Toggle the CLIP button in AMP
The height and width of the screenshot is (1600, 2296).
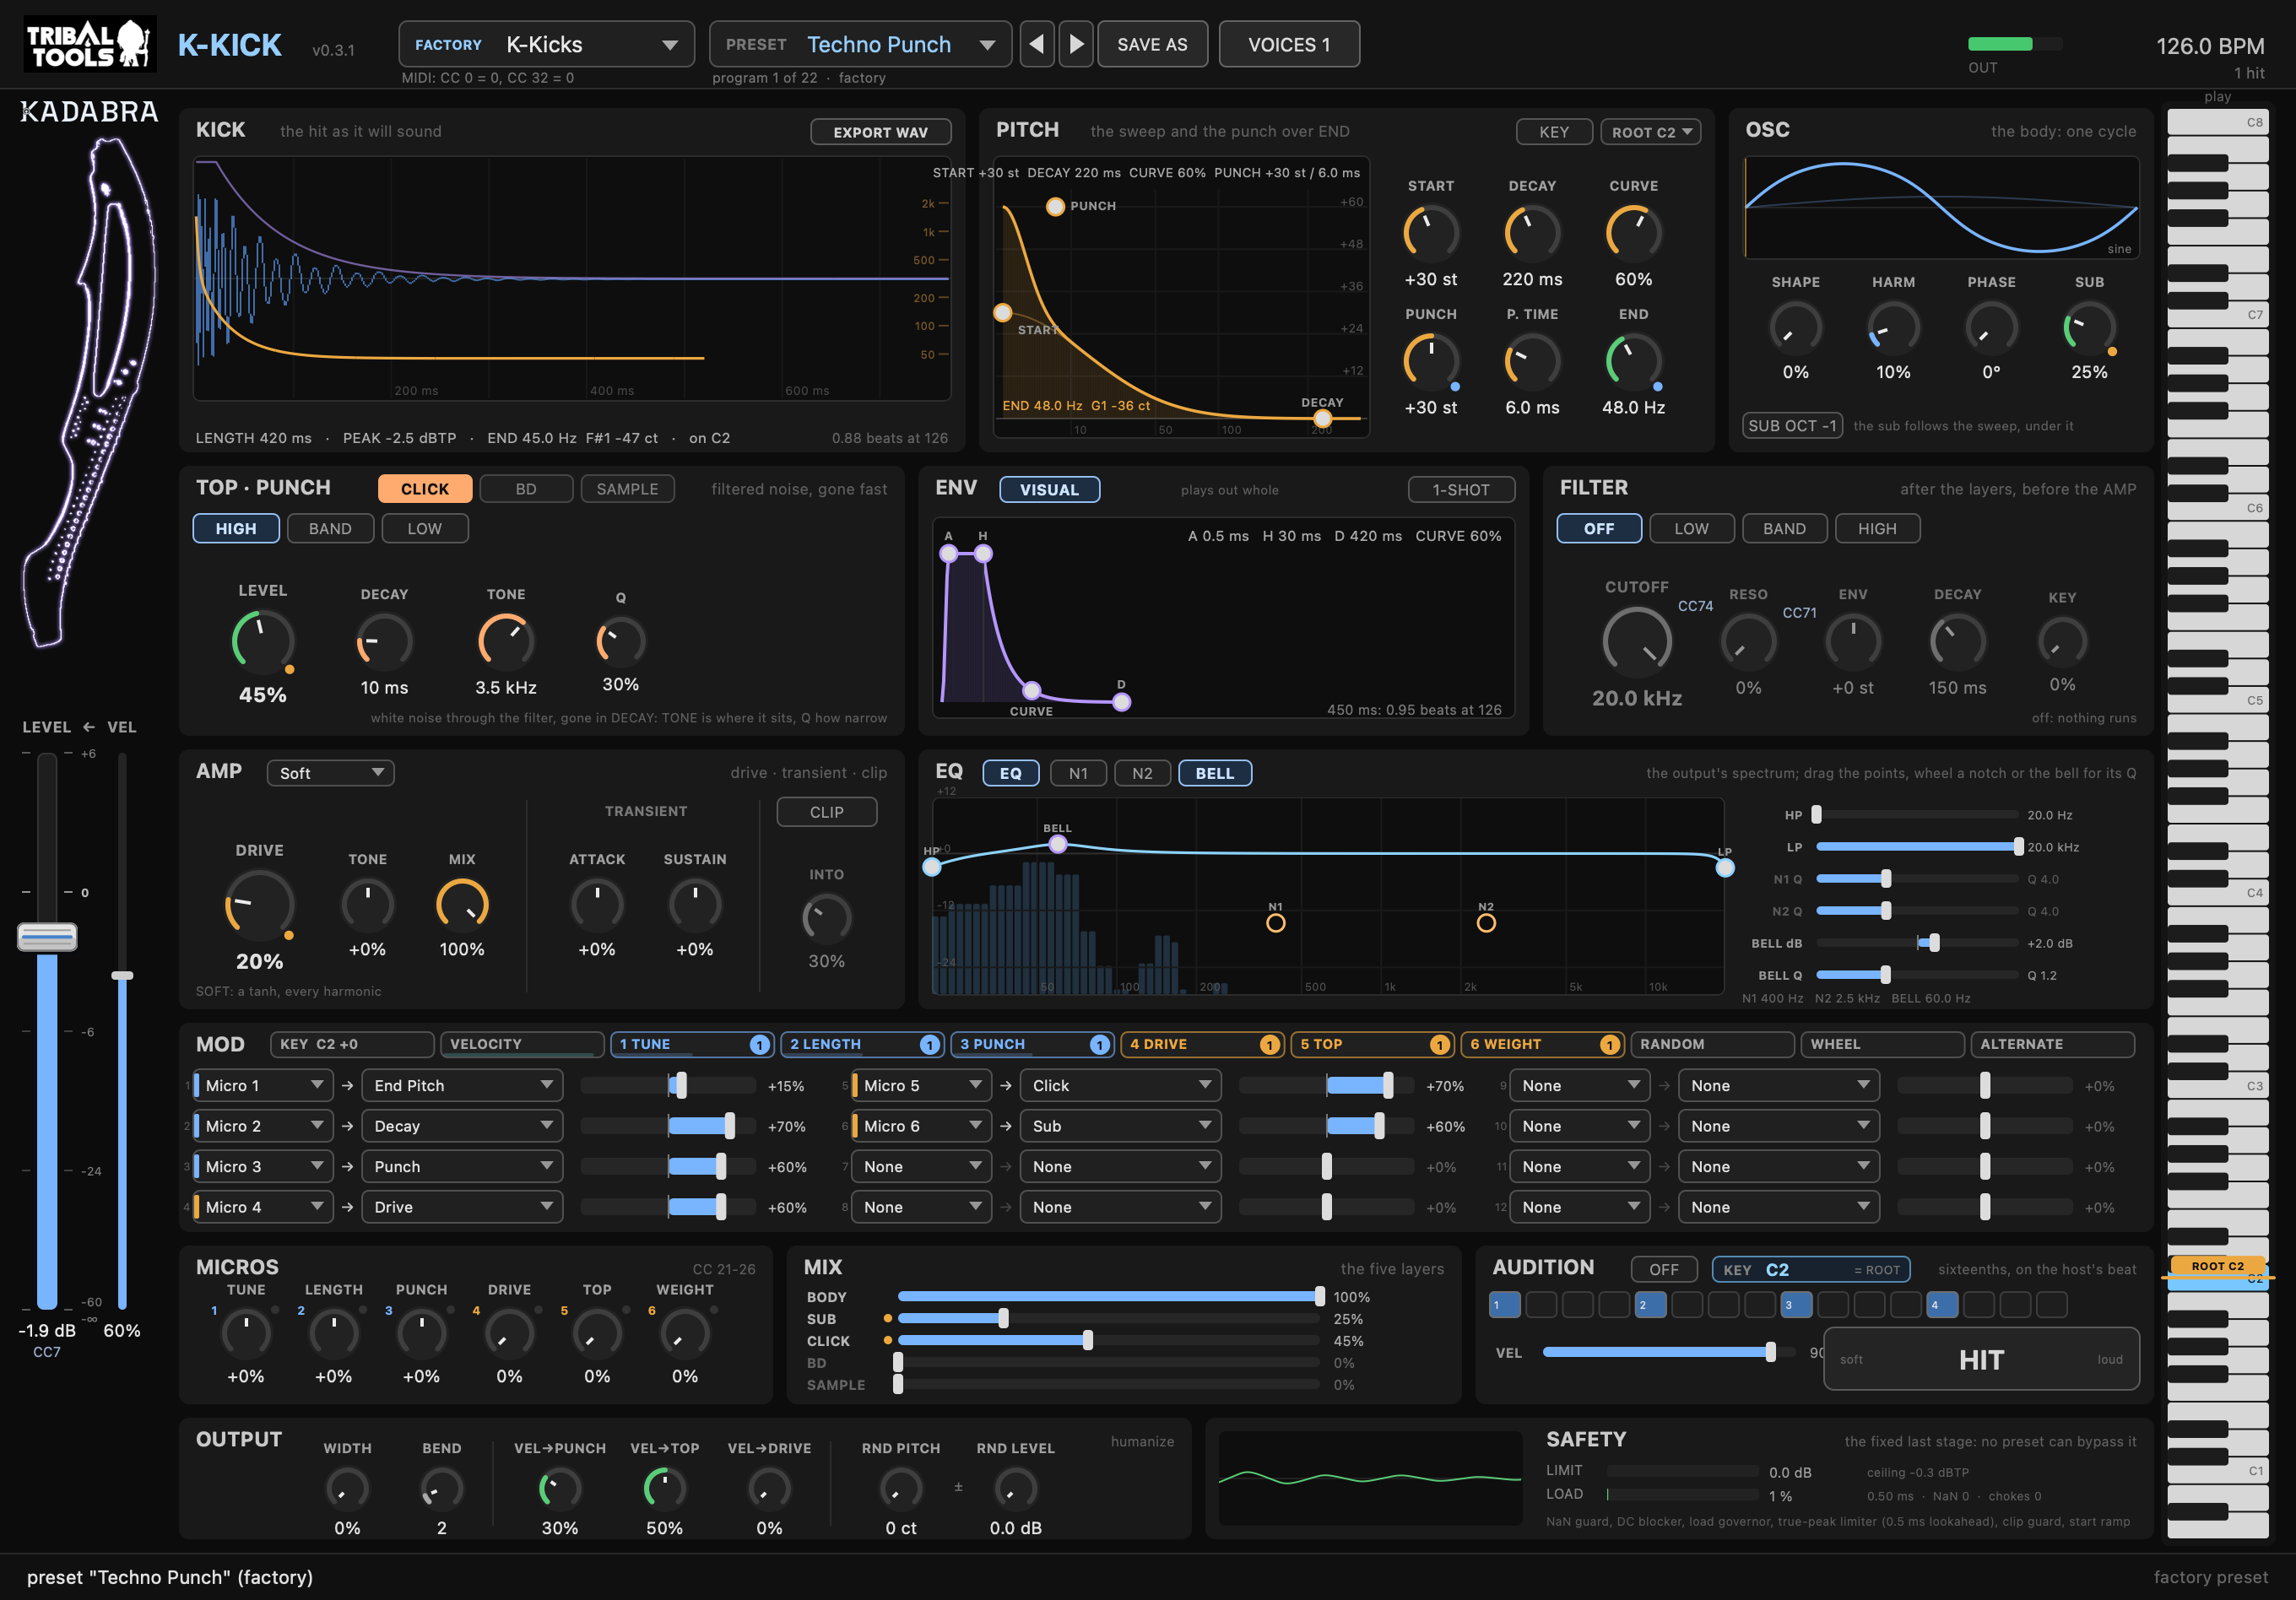coord(826,812)
